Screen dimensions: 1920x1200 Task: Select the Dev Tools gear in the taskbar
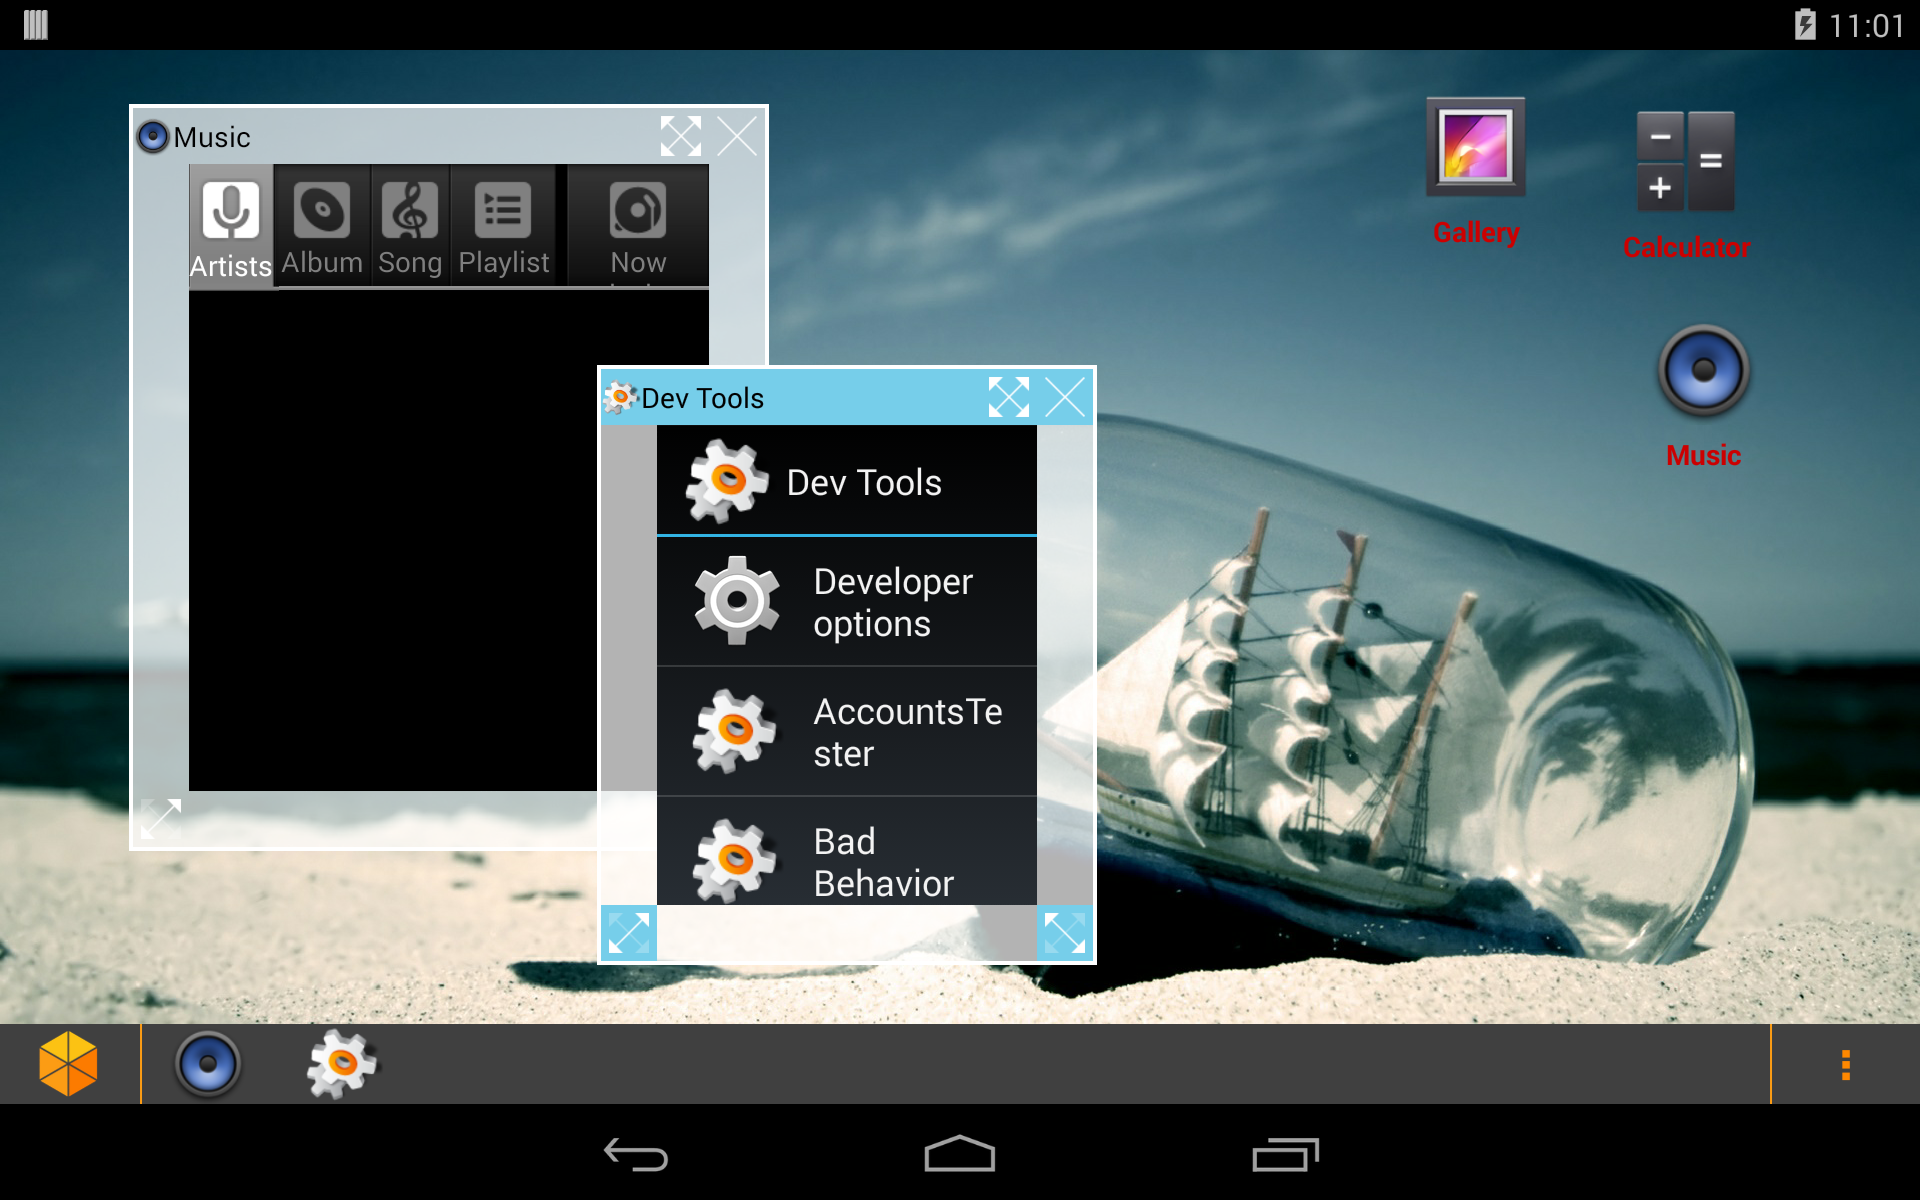point(341,1064)
